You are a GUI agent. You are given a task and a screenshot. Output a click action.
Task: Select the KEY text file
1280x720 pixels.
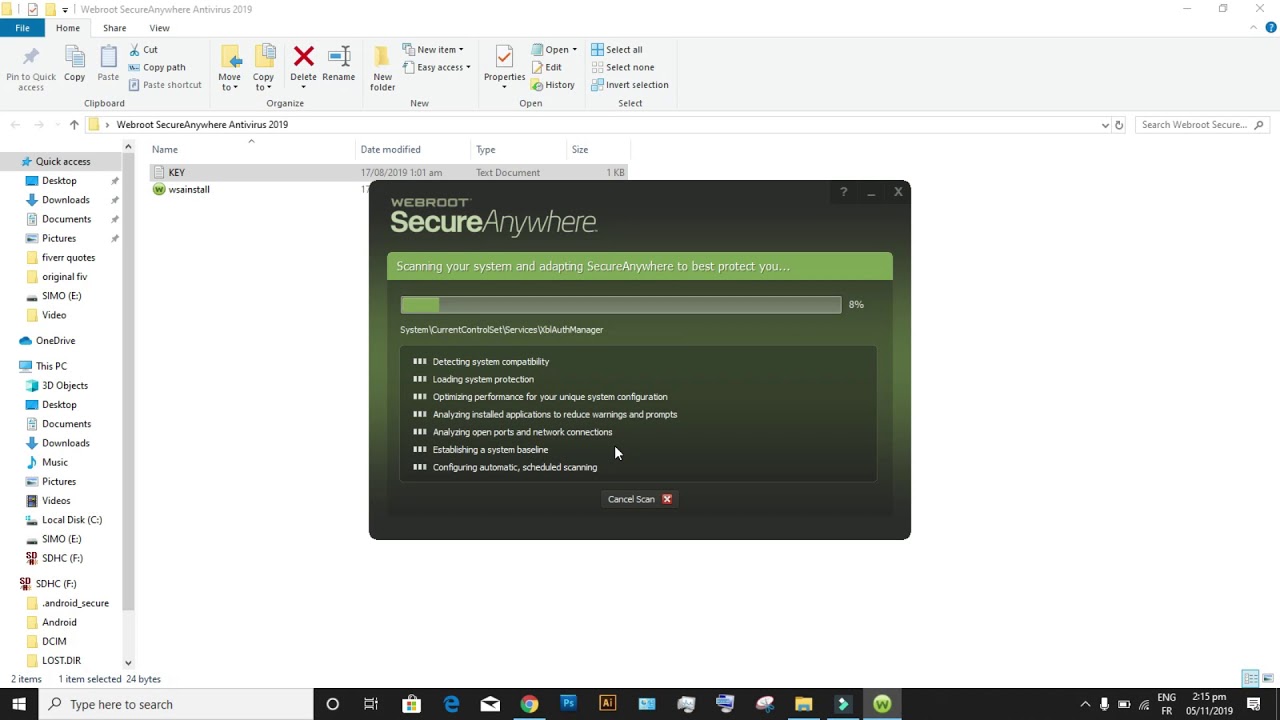(x=389, y=172)
